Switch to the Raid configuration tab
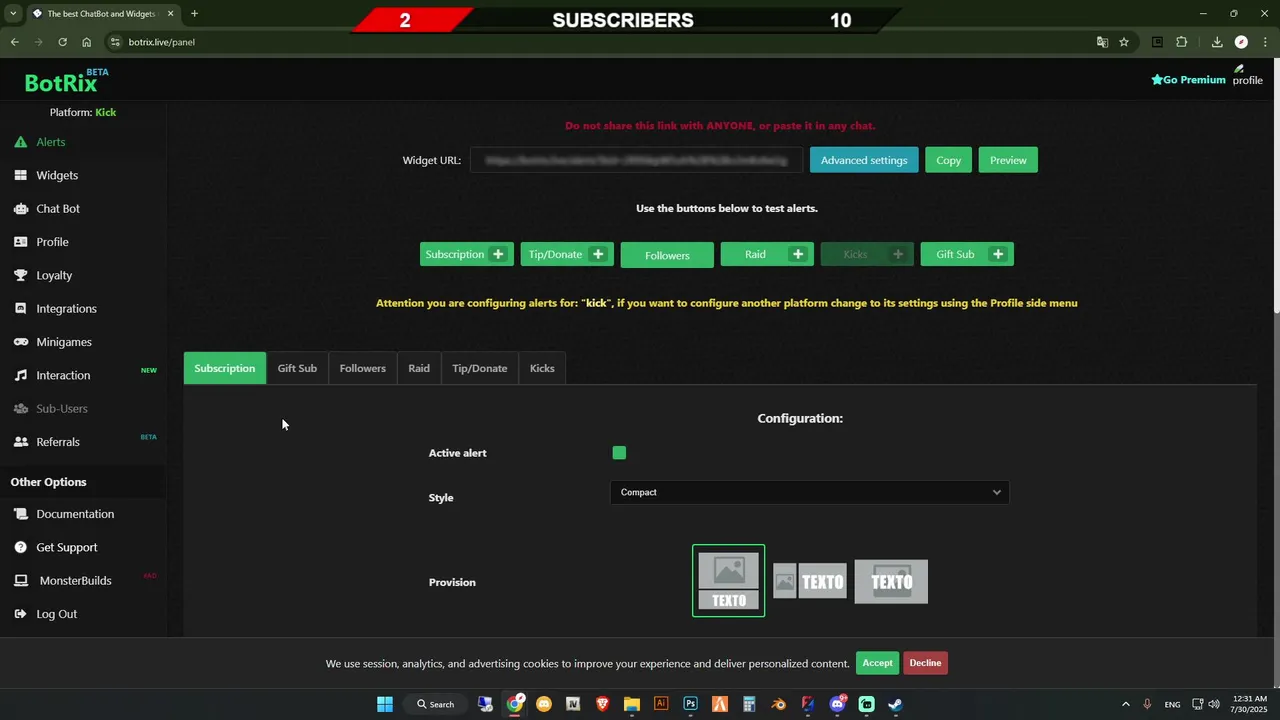This screenshot has width=1280, height=720. pos(419,368)
